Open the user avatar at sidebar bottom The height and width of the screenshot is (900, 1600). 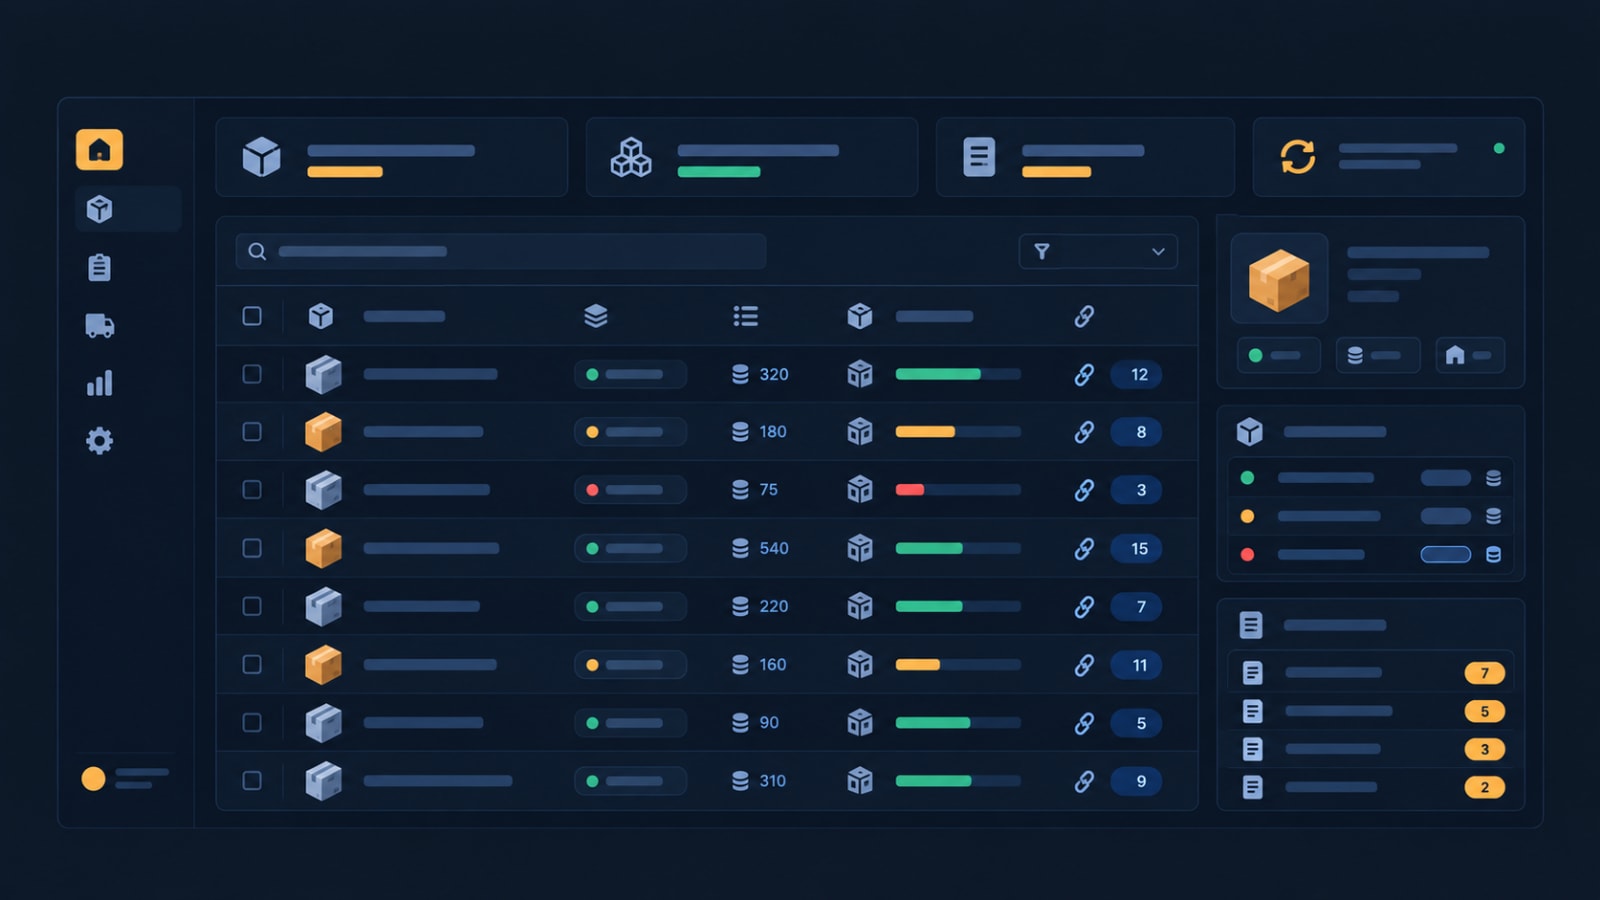point(93,779)
